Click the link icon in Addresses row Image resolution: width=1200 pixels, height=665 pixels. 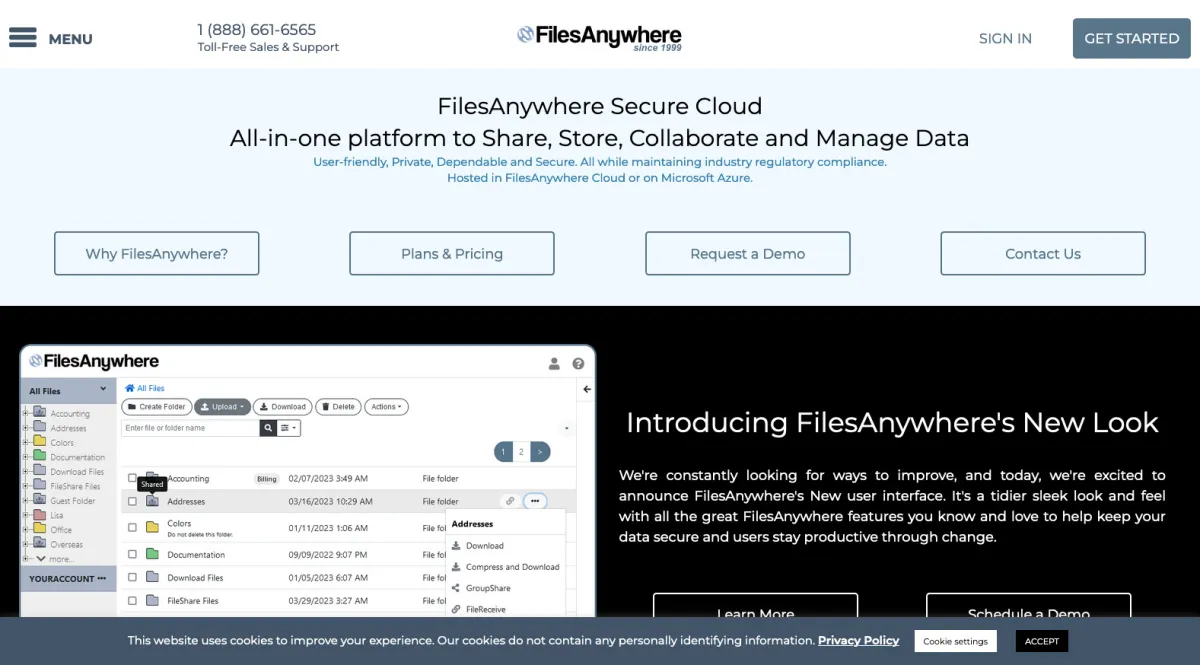[x=510, y=501]
